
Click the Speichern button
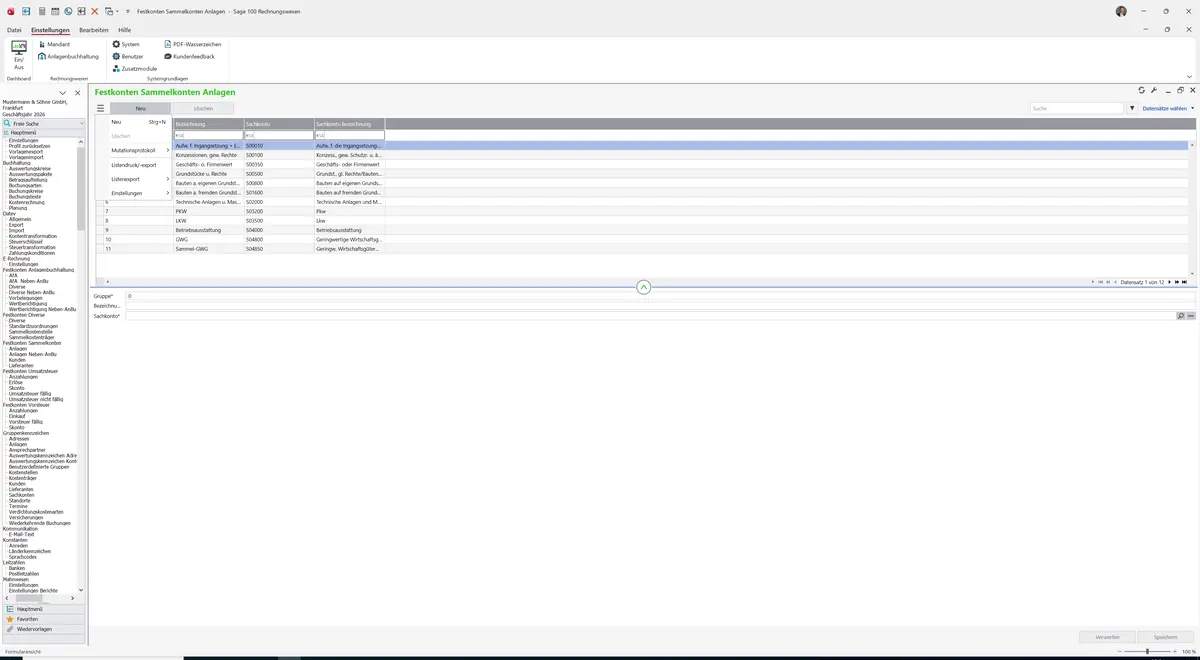1165,636
